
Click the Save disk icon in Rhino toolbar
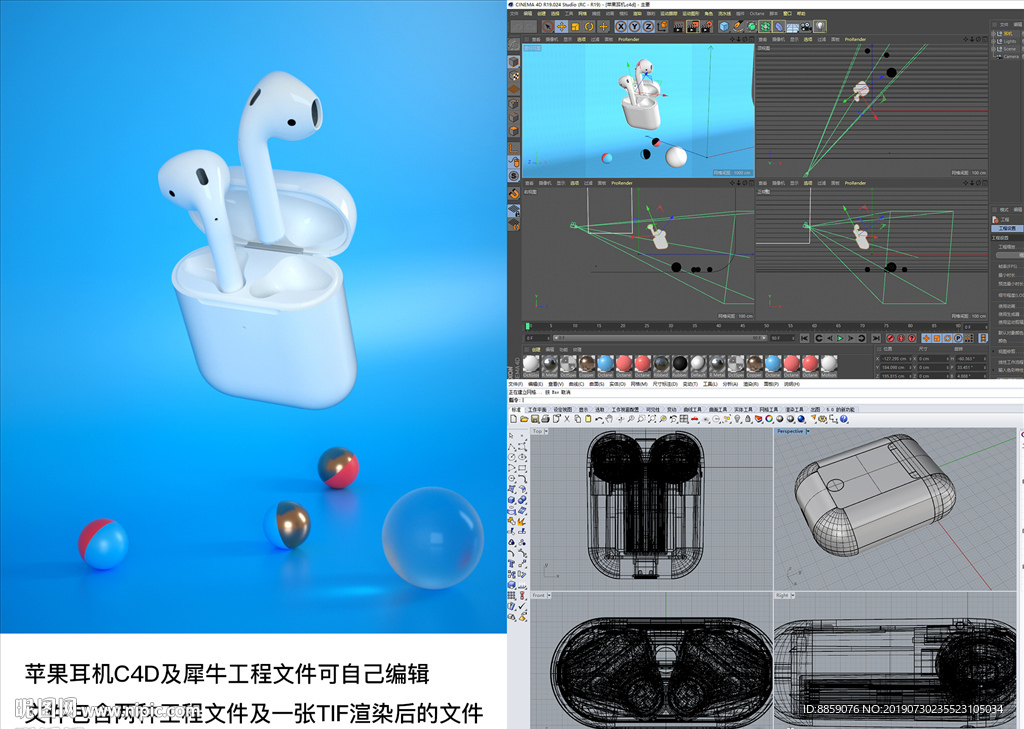click(535, 419)
